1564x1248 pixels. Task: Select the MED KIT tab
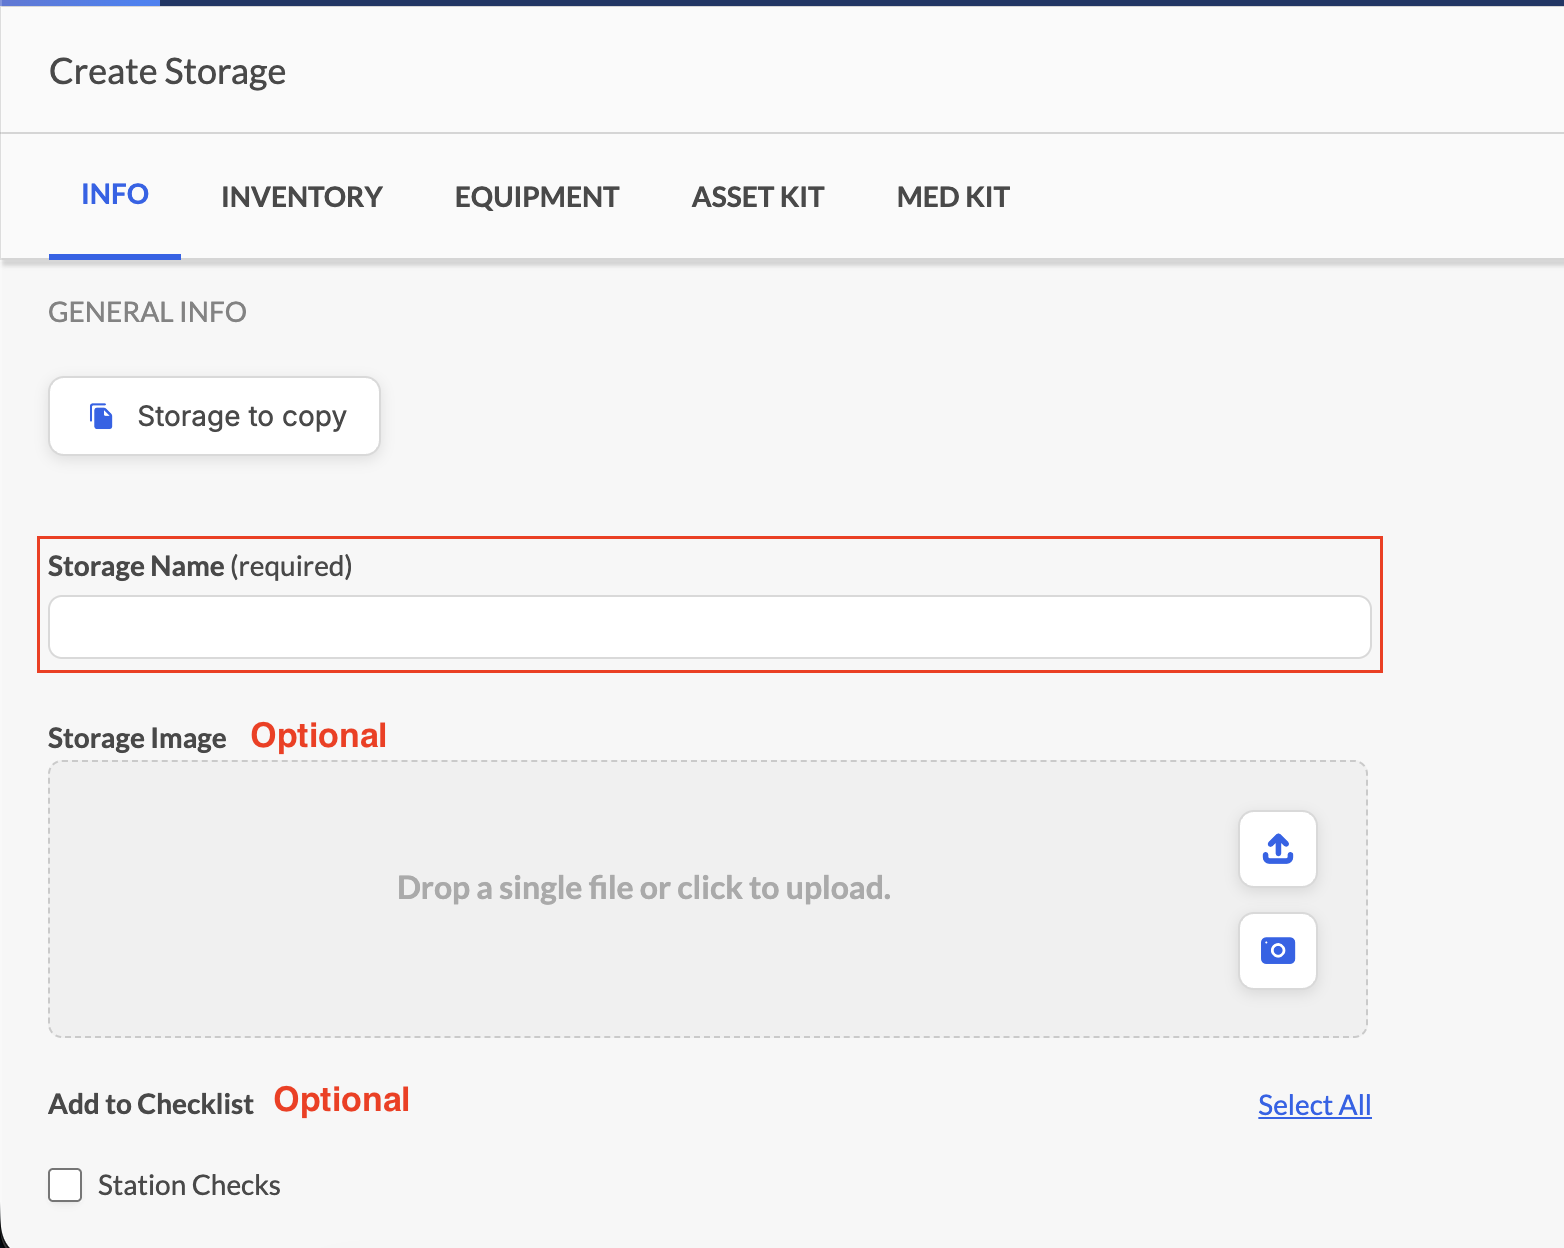click(953, 197)
